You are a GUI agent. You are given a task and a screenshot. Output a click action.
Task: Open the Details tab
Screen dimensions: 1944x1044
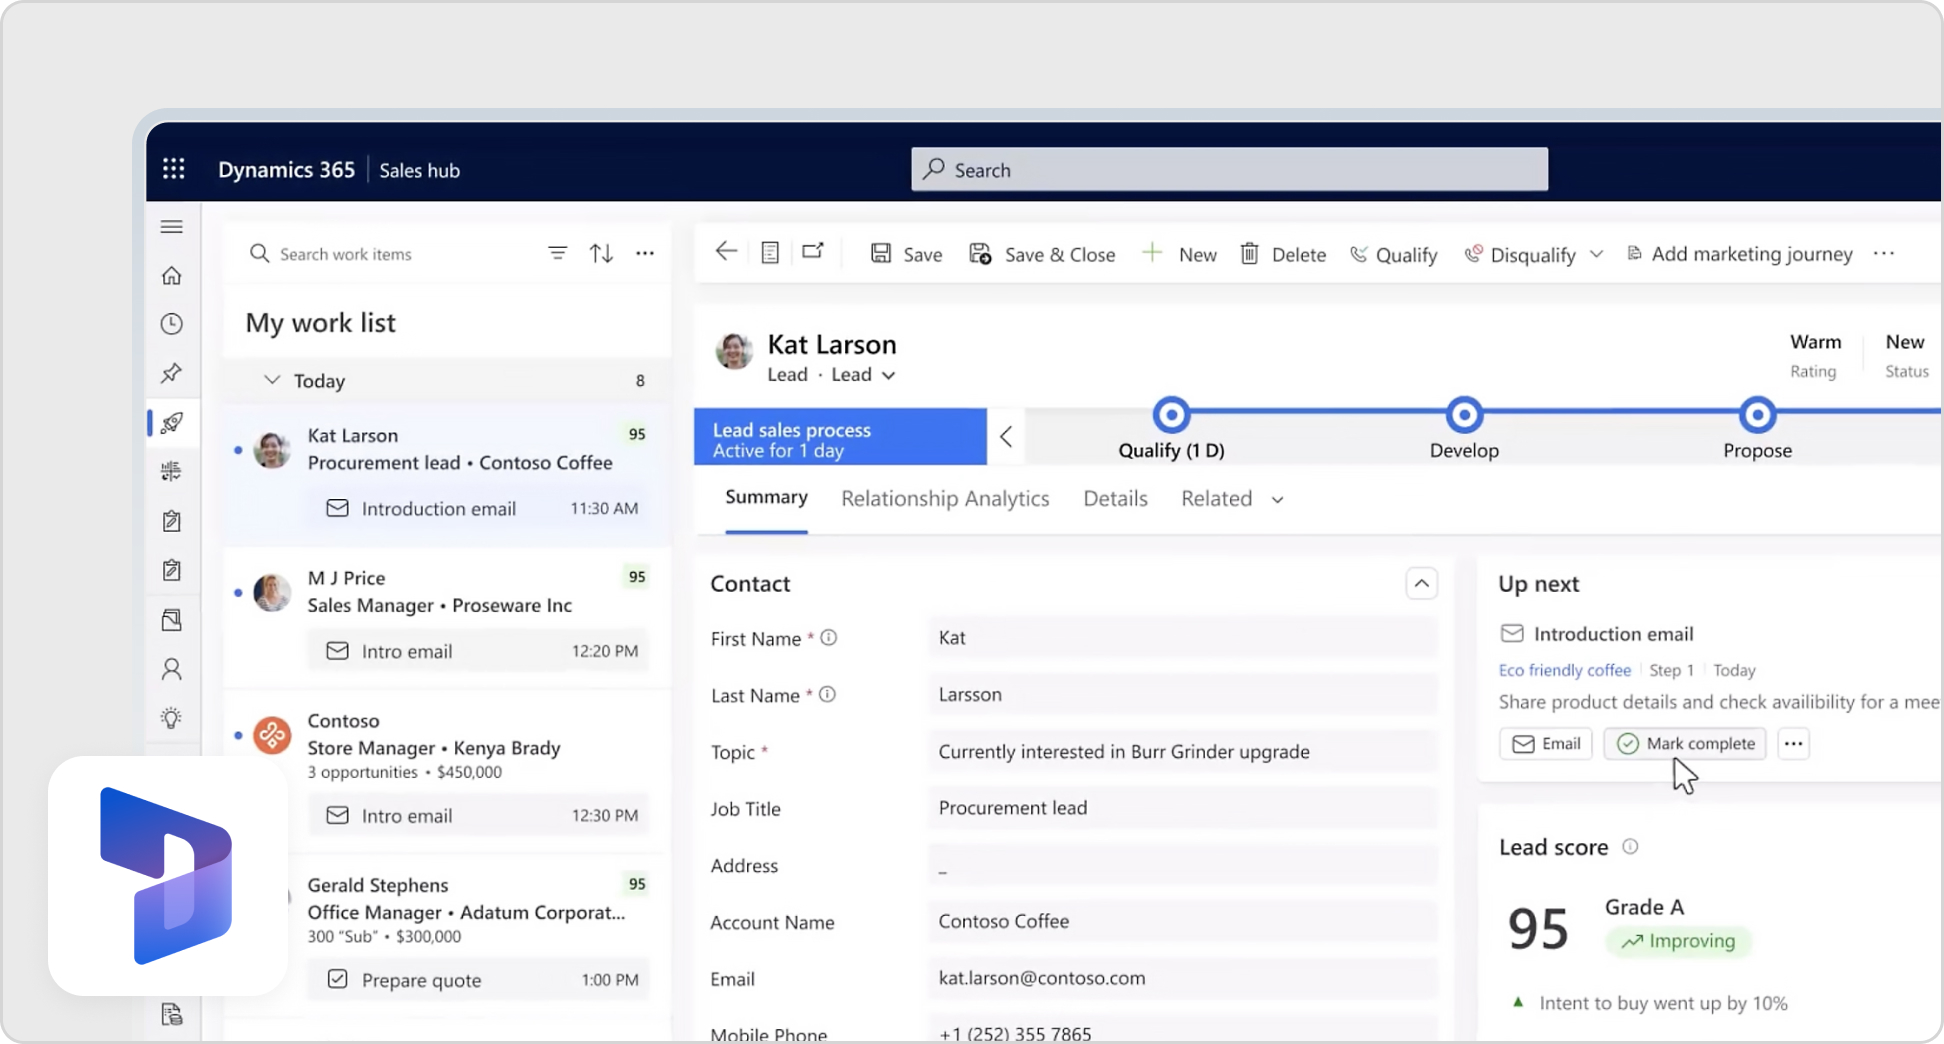pos(1114,498)
